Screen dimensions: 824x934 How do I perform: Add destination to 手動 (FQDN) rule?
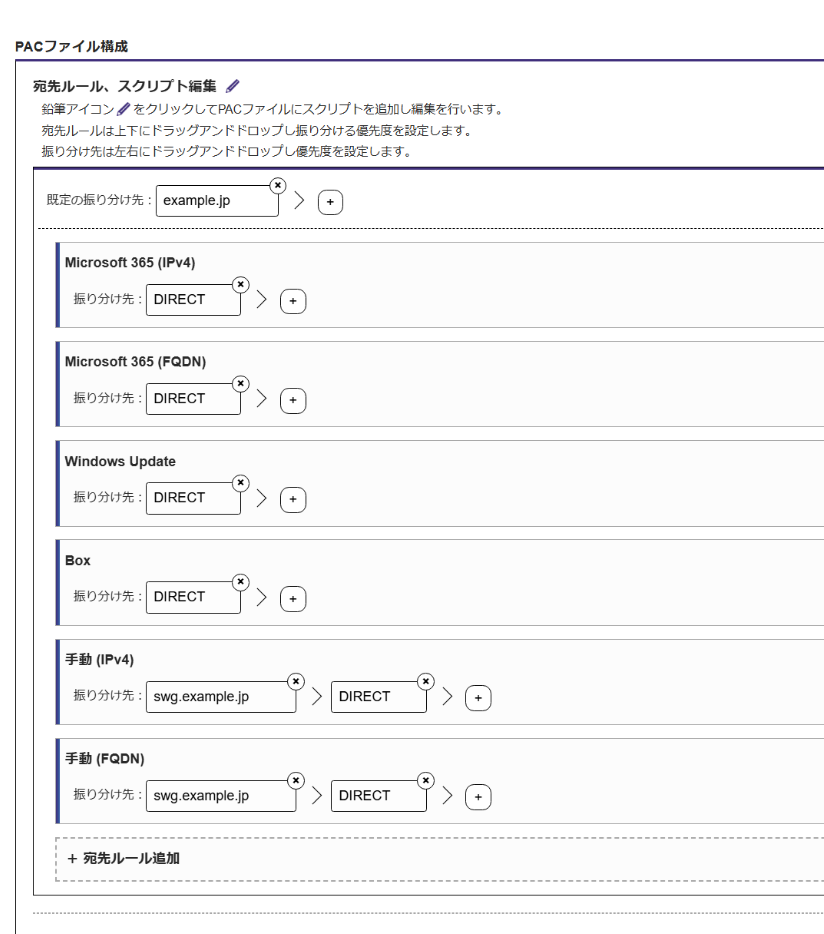[478, 797]
